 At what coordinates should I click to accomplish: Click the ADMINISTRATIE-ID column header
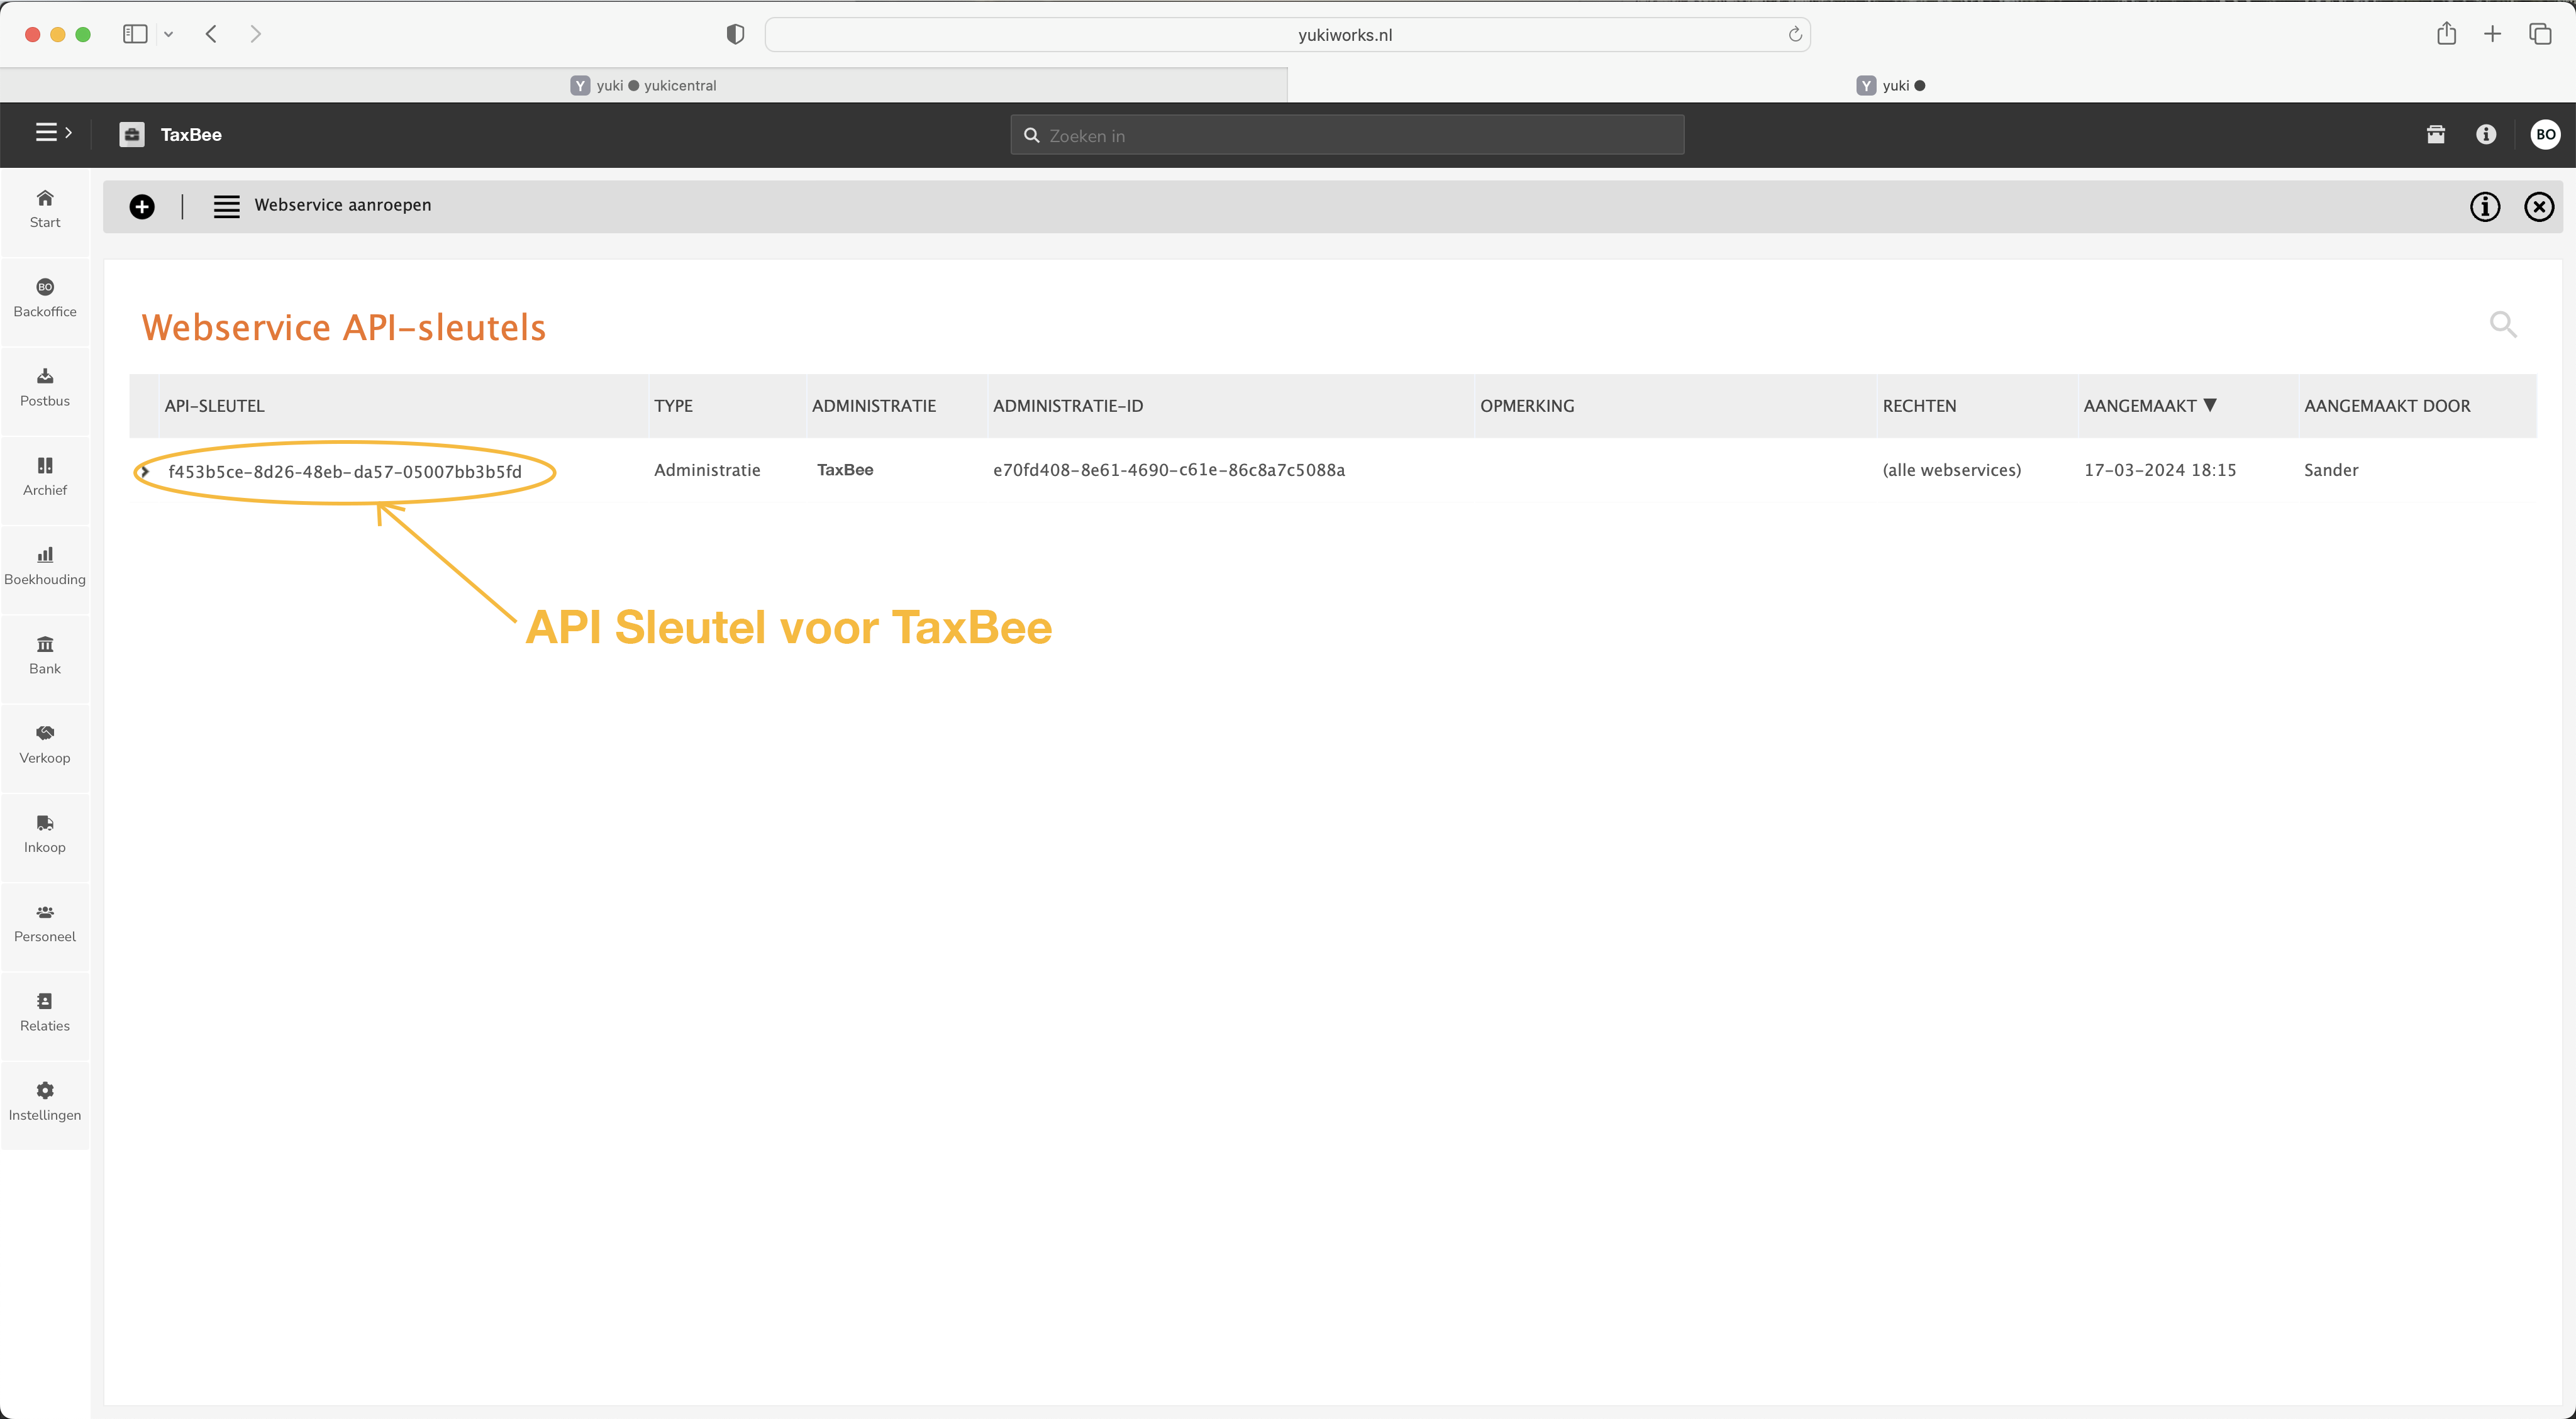pos(1067,406)
